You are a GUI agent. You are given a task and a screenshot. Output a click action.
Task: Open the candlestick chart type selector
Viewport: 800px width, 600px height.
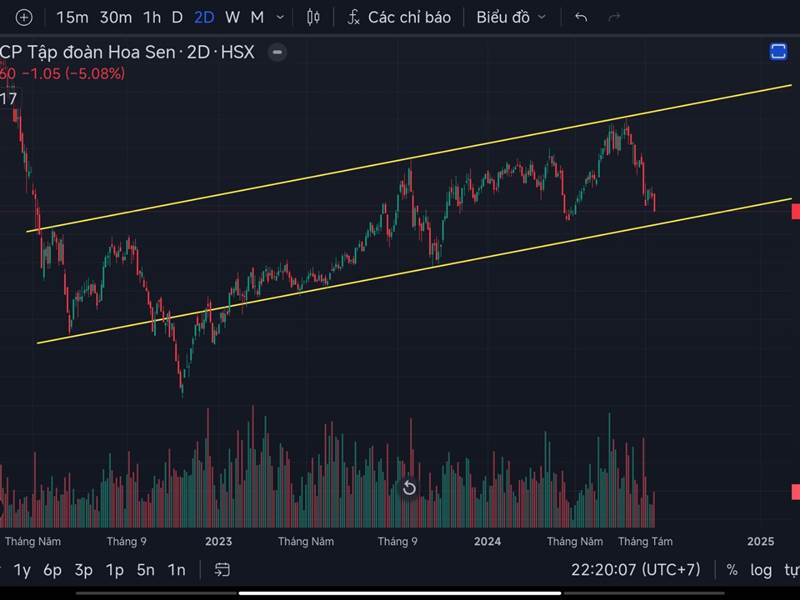click(313, 18)
